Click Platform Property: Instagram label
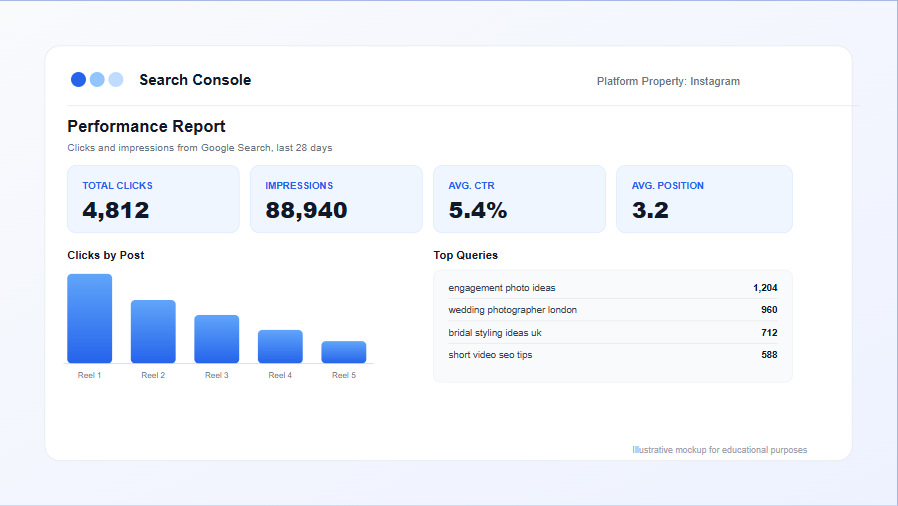 (x=668, y=81)
